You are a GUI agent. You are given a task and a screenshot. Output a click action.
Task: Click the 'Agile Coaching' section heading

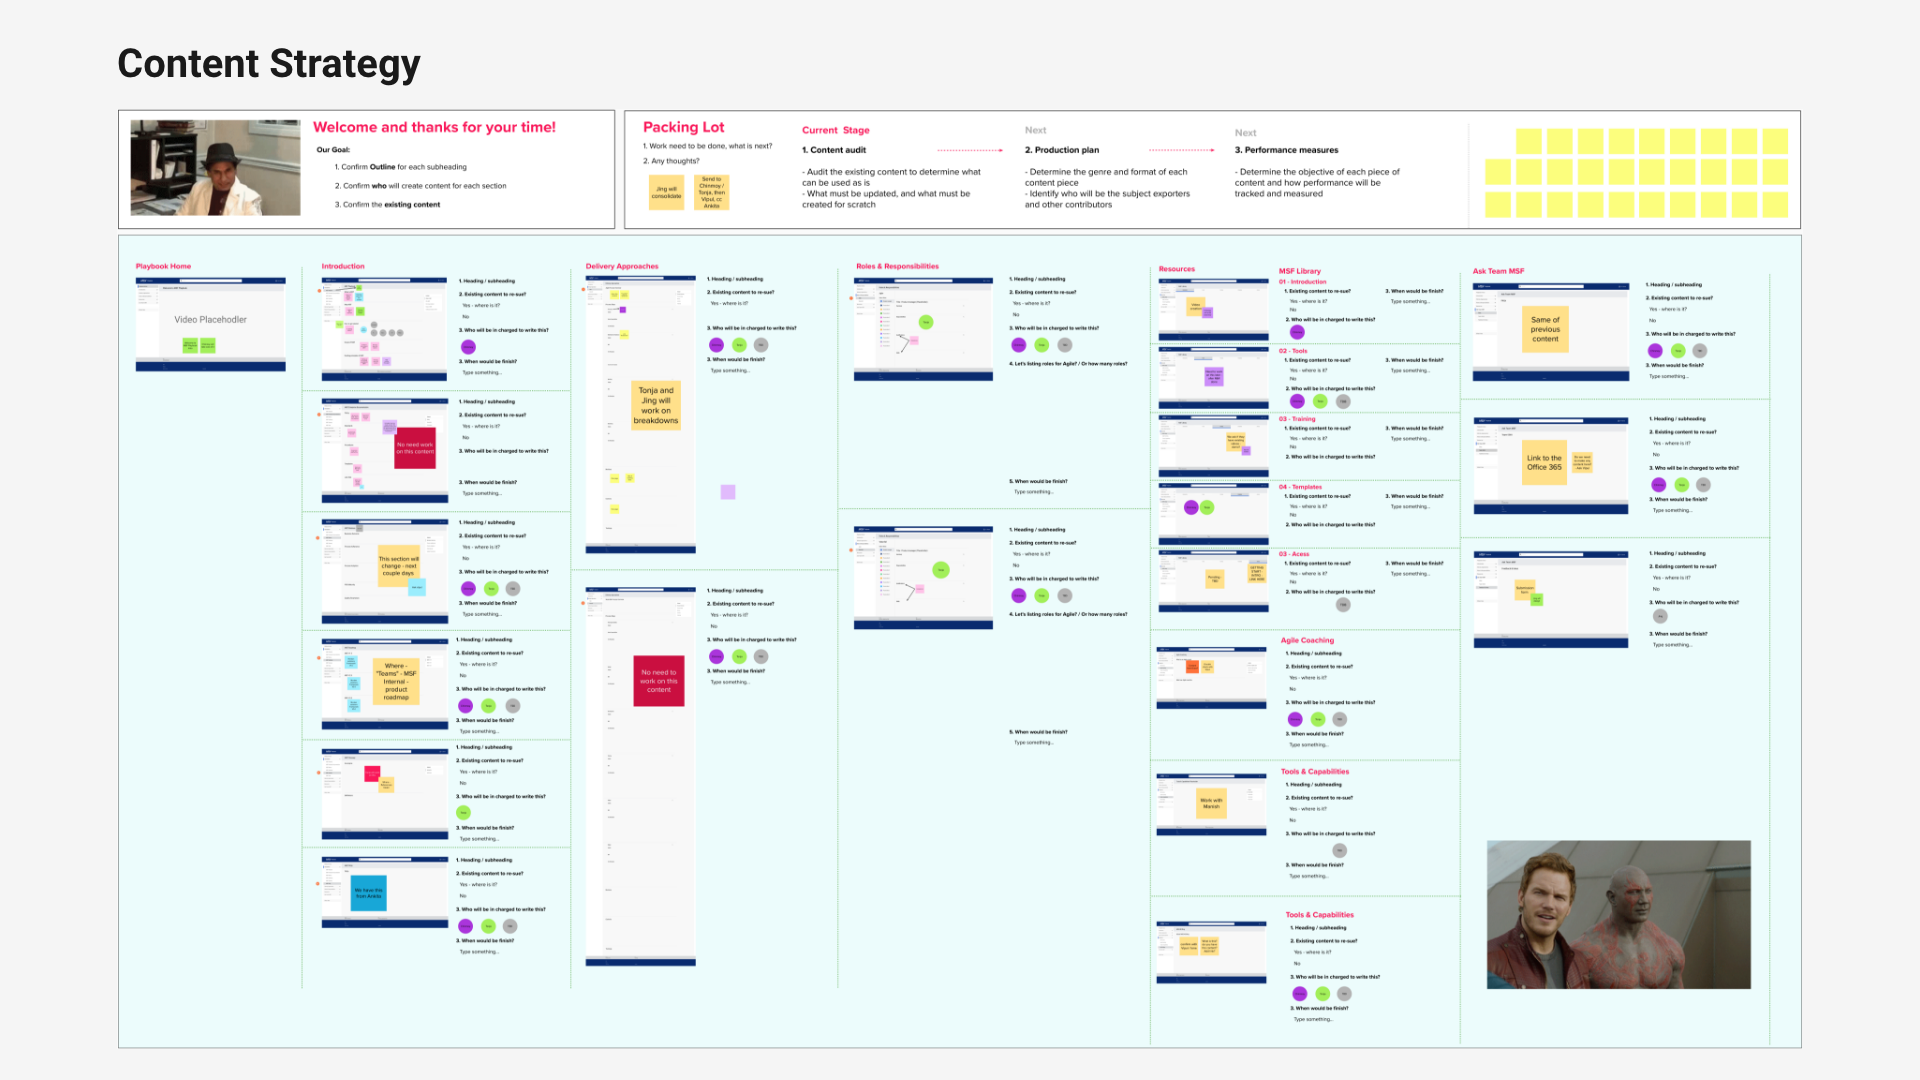coord(1306,640)
